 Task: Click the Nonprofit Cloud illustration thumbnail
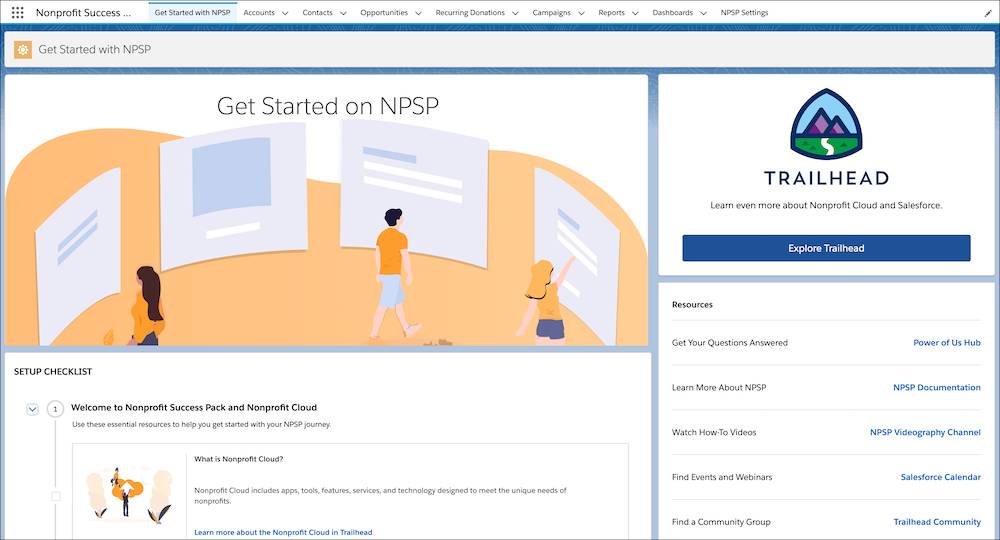coord(129,493)
